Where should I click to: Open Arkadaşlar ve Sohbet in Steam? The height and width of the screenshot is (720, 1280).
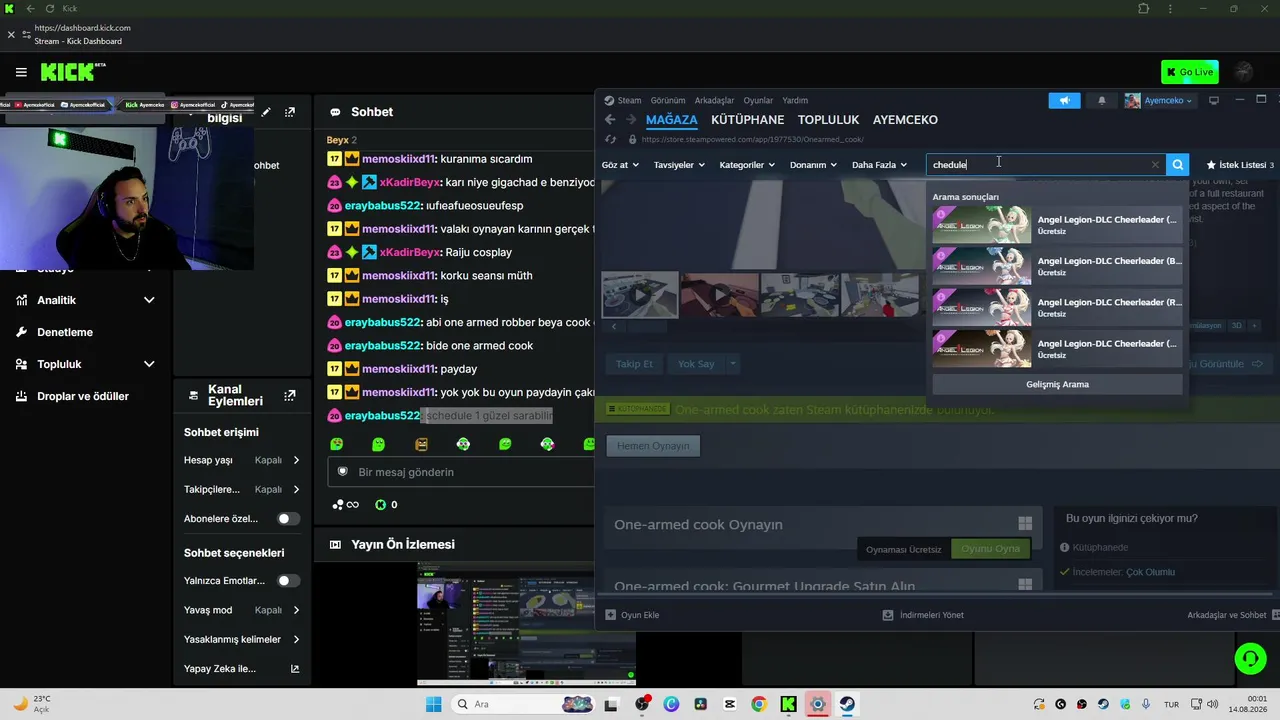coord(1233,615)
